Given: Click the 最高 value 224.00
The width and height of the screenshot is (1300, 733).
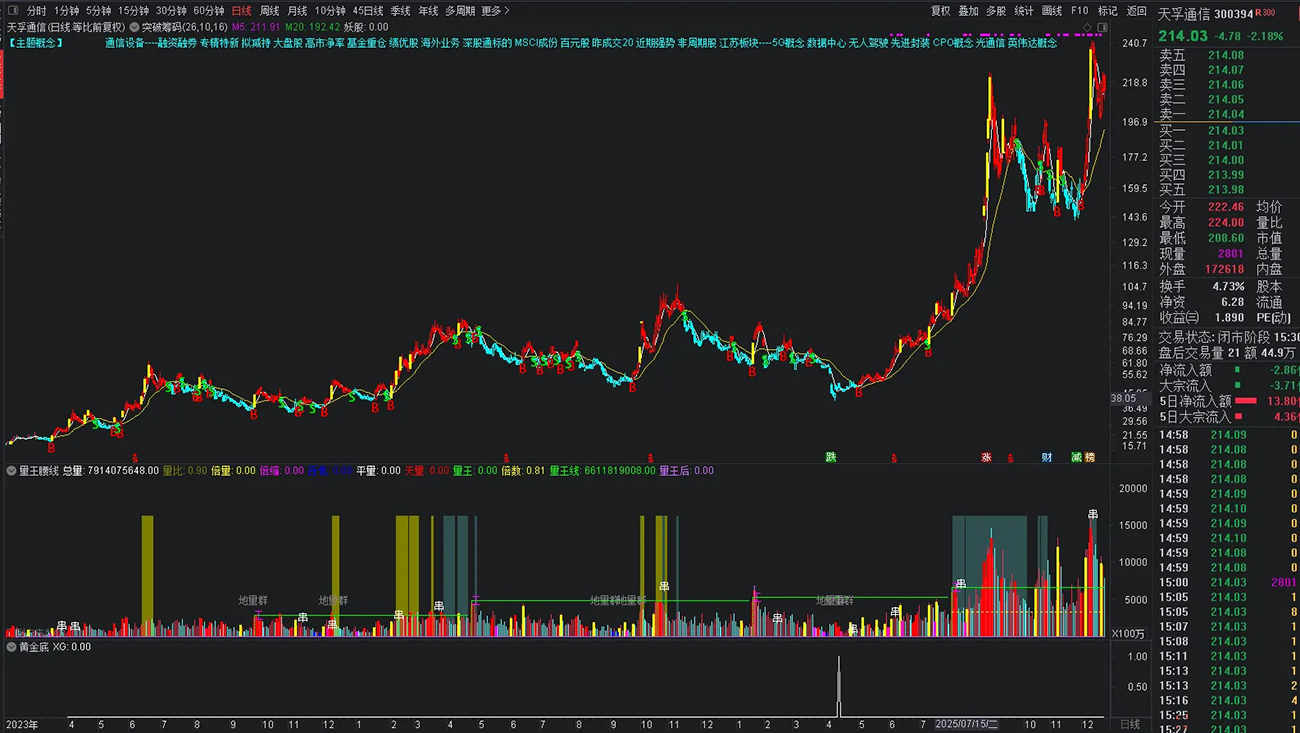Looking at the screenshot, I should coord(1226,223).
